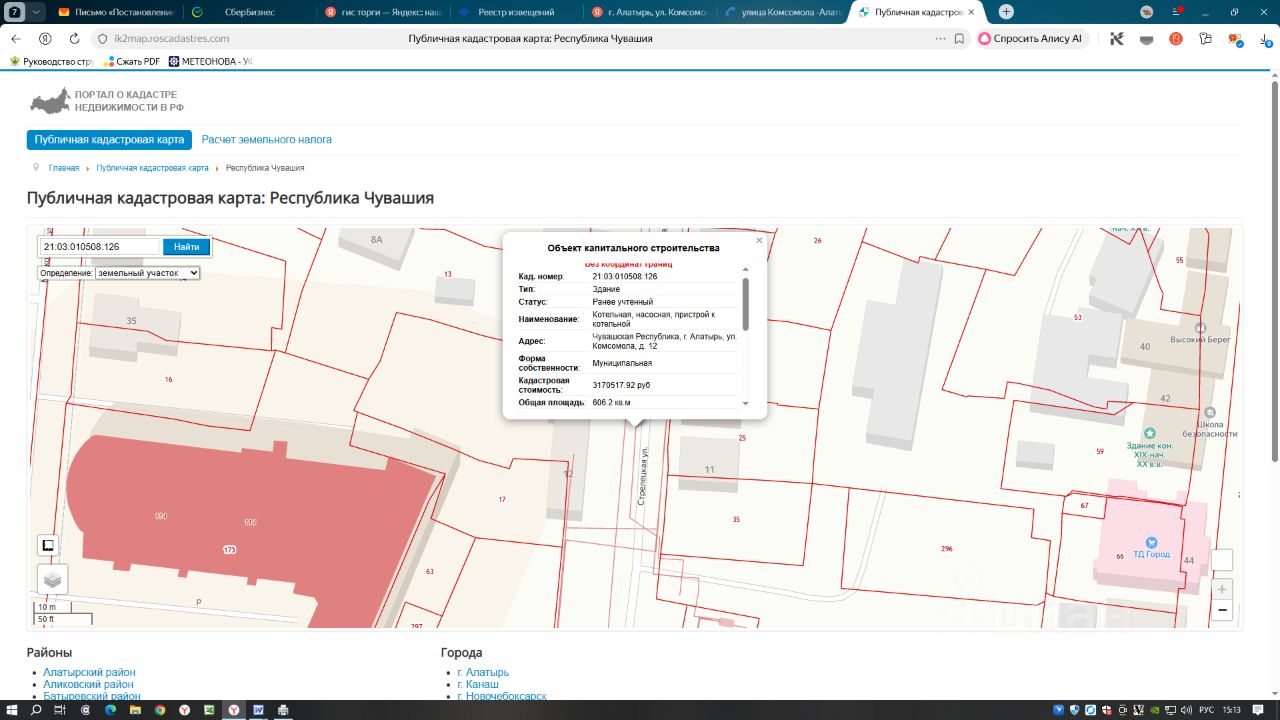Image resolution: width=1280 pixels, height=720 pixels.
Task: Bookmark this page with the bookmark icon
Action: [959, 39]
